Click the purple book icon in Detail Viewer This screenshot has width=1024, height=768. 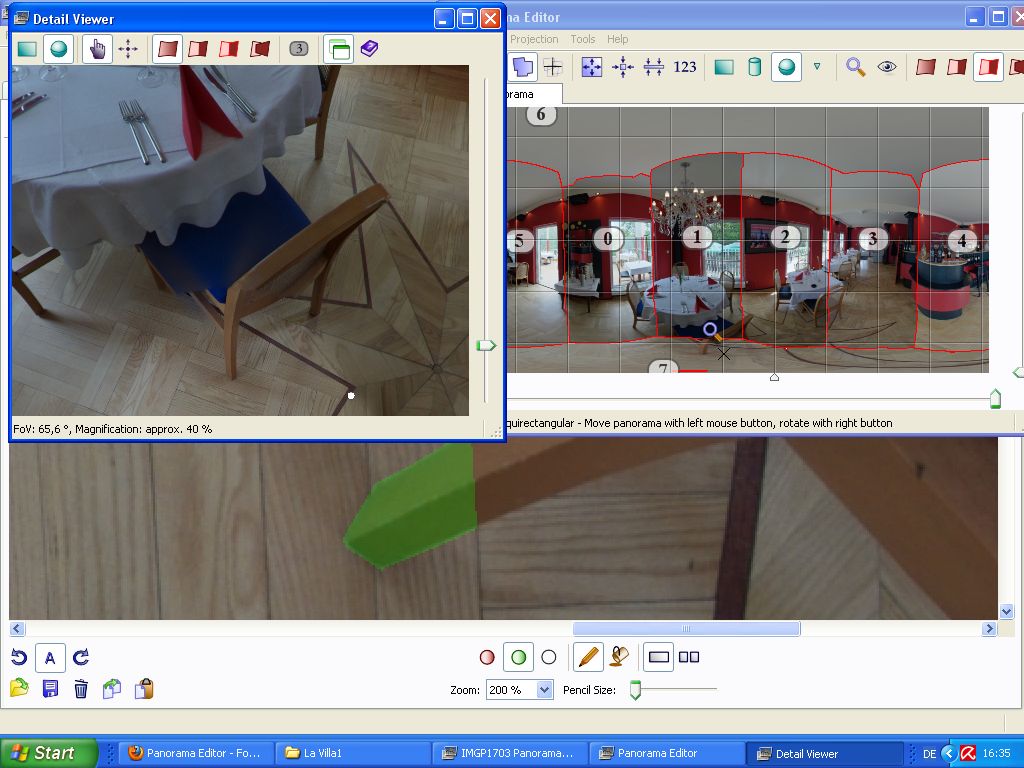click(370, 48)
